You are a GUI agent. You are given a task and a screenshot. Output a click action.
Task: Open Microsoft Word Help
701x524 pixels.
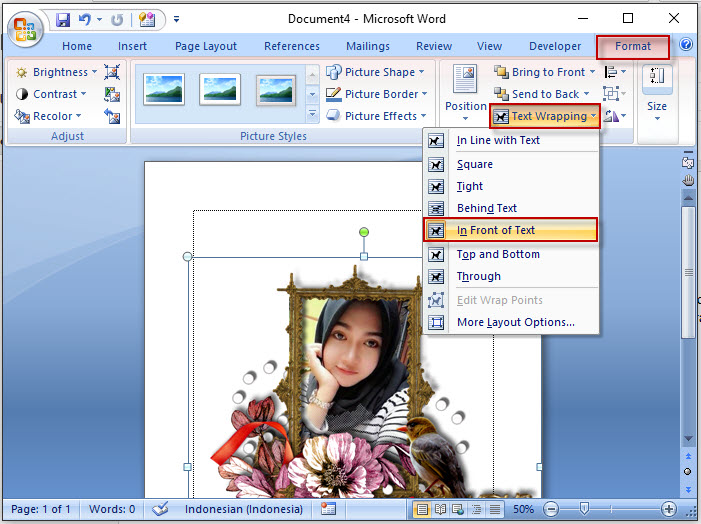[x=686, y=44]
